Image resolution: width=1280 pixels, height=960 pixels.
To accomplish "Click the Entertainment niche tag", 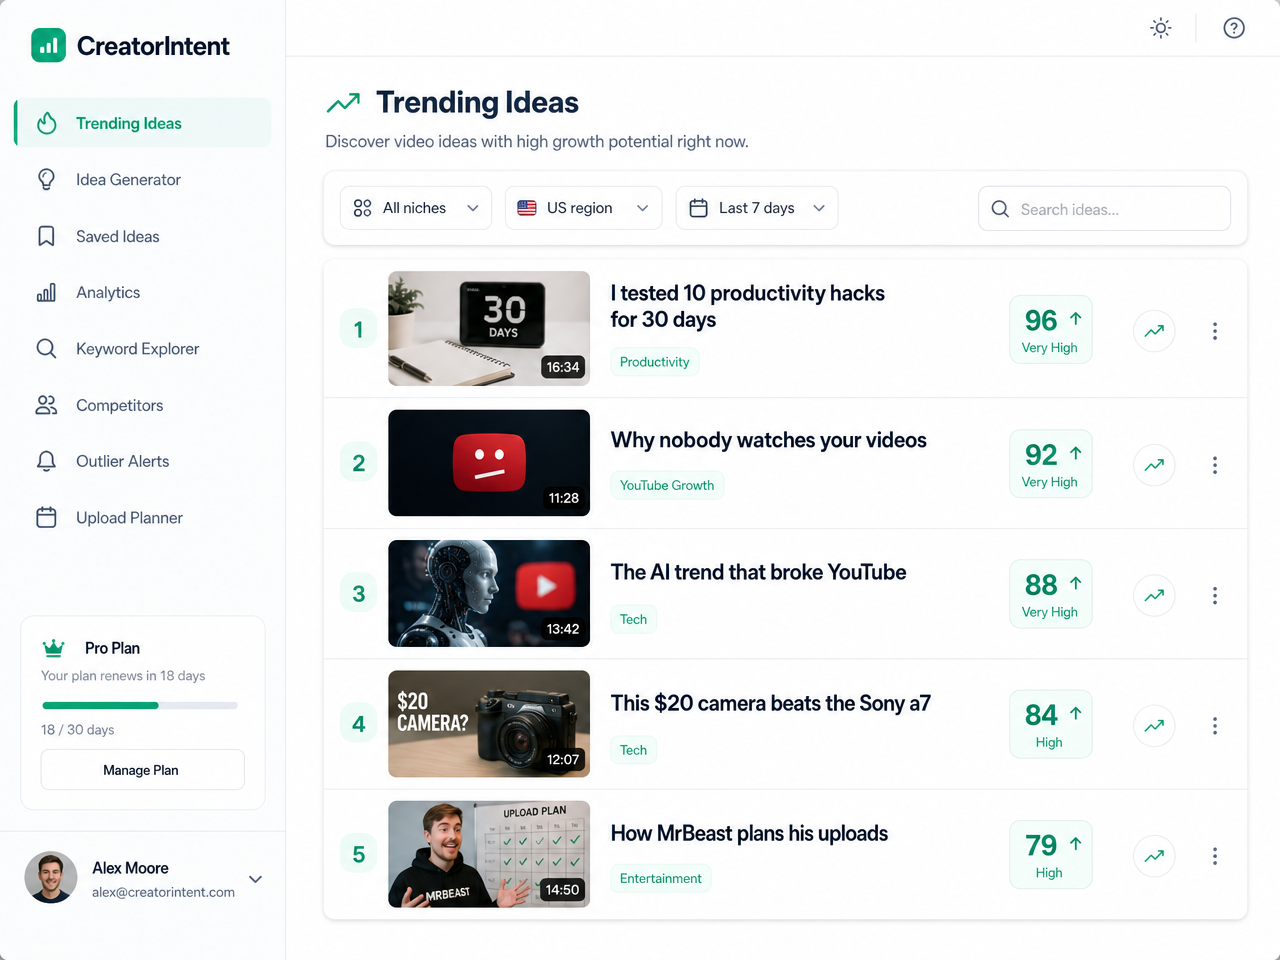I will pyautogui.click(x=661, y=878).
